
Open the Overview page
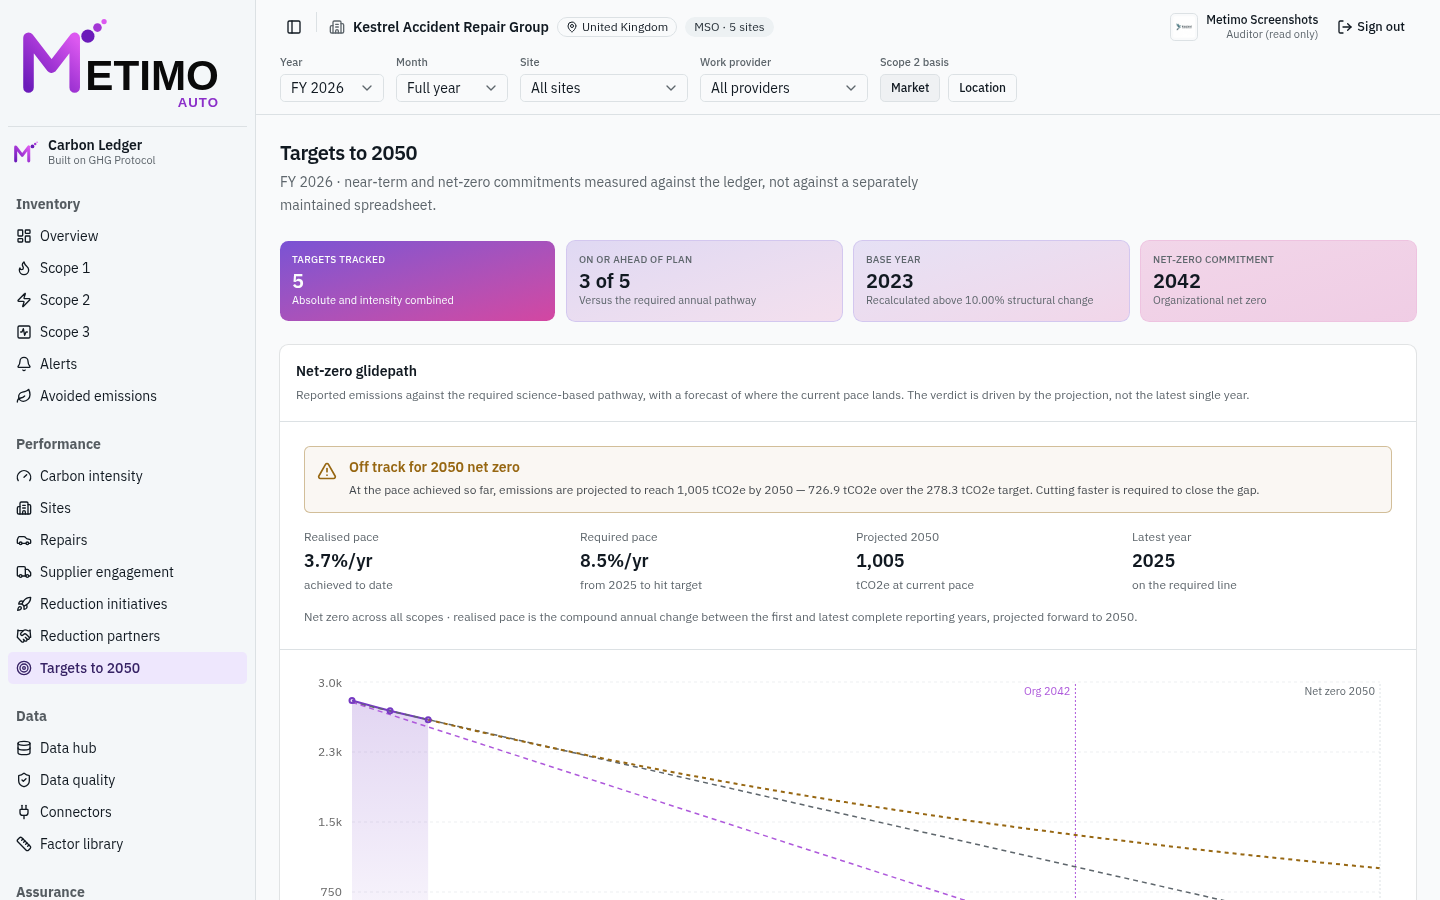[127, 236]
